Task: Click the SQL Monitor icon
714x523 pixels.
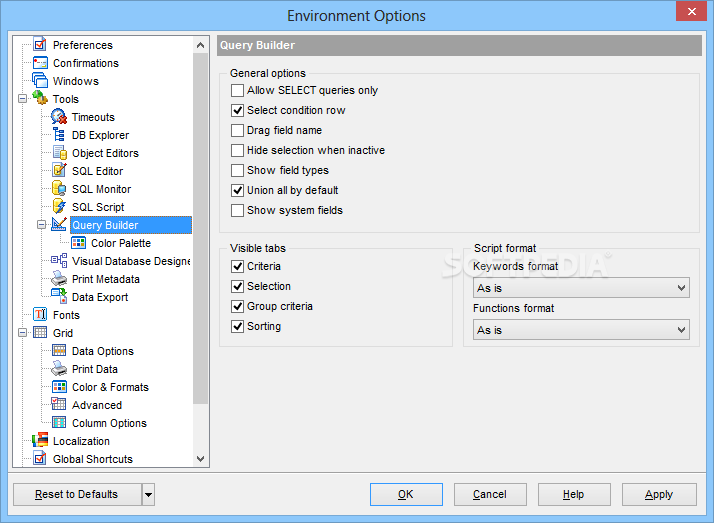Action: [x=59, y=188]
